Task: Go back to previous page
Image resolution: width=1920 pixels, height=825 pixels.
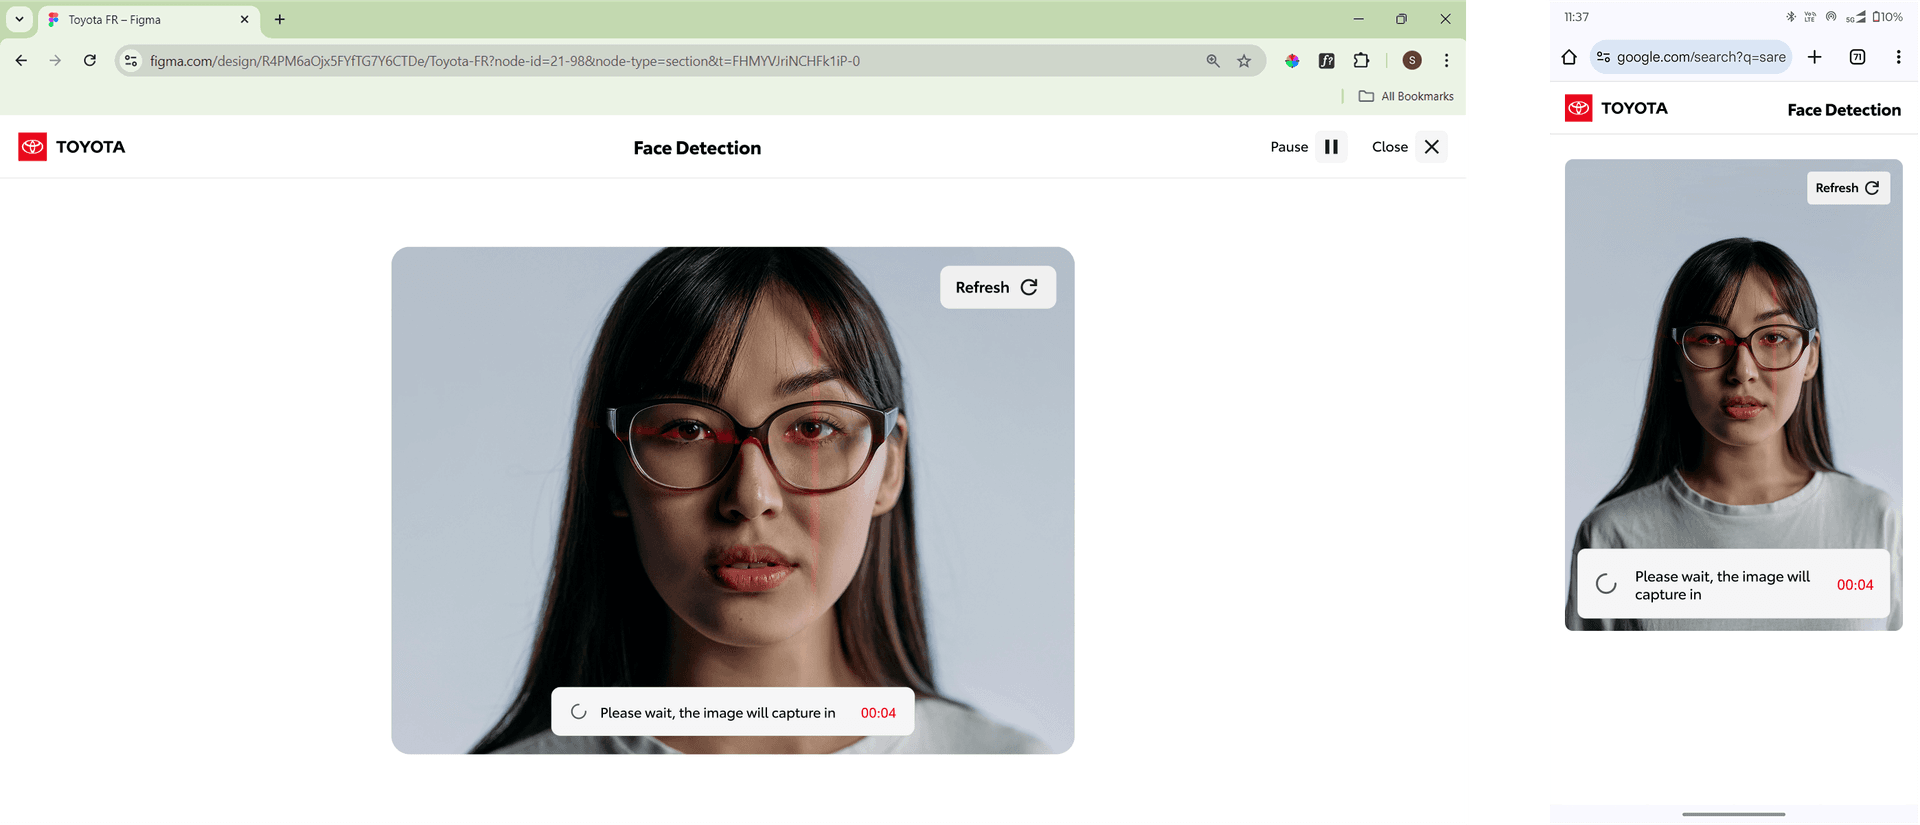Action: click(x=21, y=61)
